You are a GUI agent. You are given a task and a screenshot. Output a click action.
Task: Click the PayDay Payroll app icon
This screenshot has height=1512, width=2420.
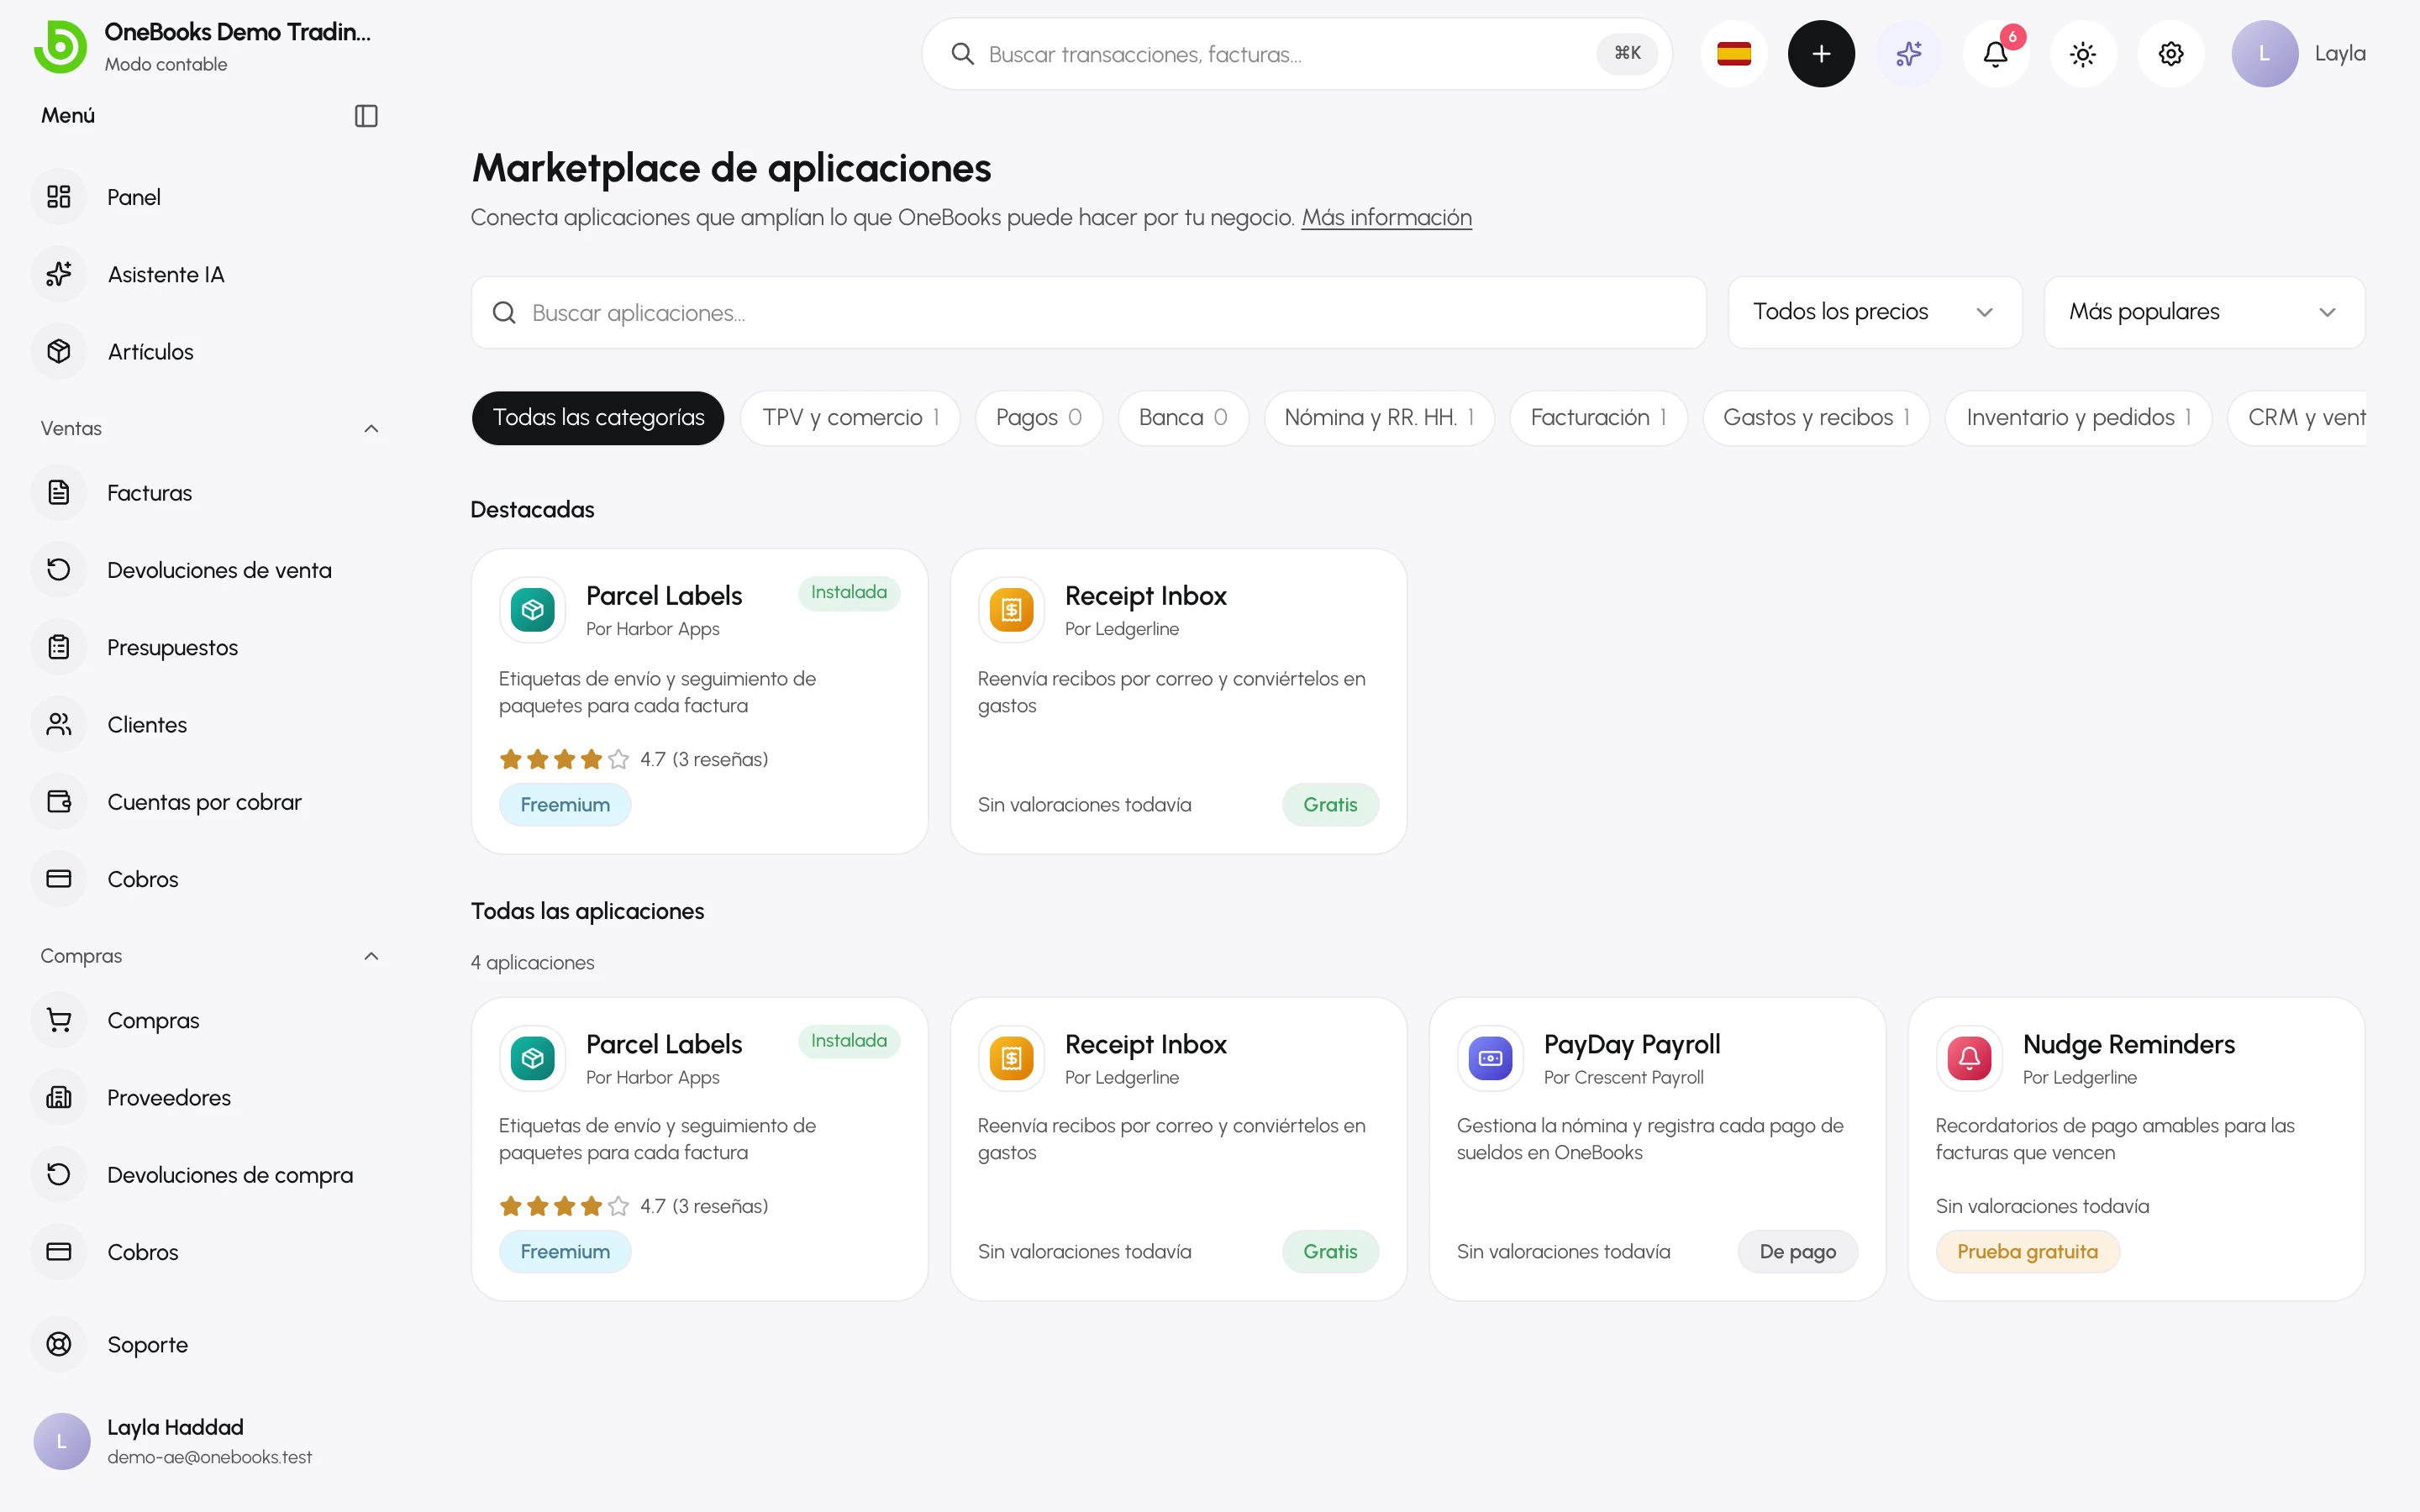pos(1490,1058)
